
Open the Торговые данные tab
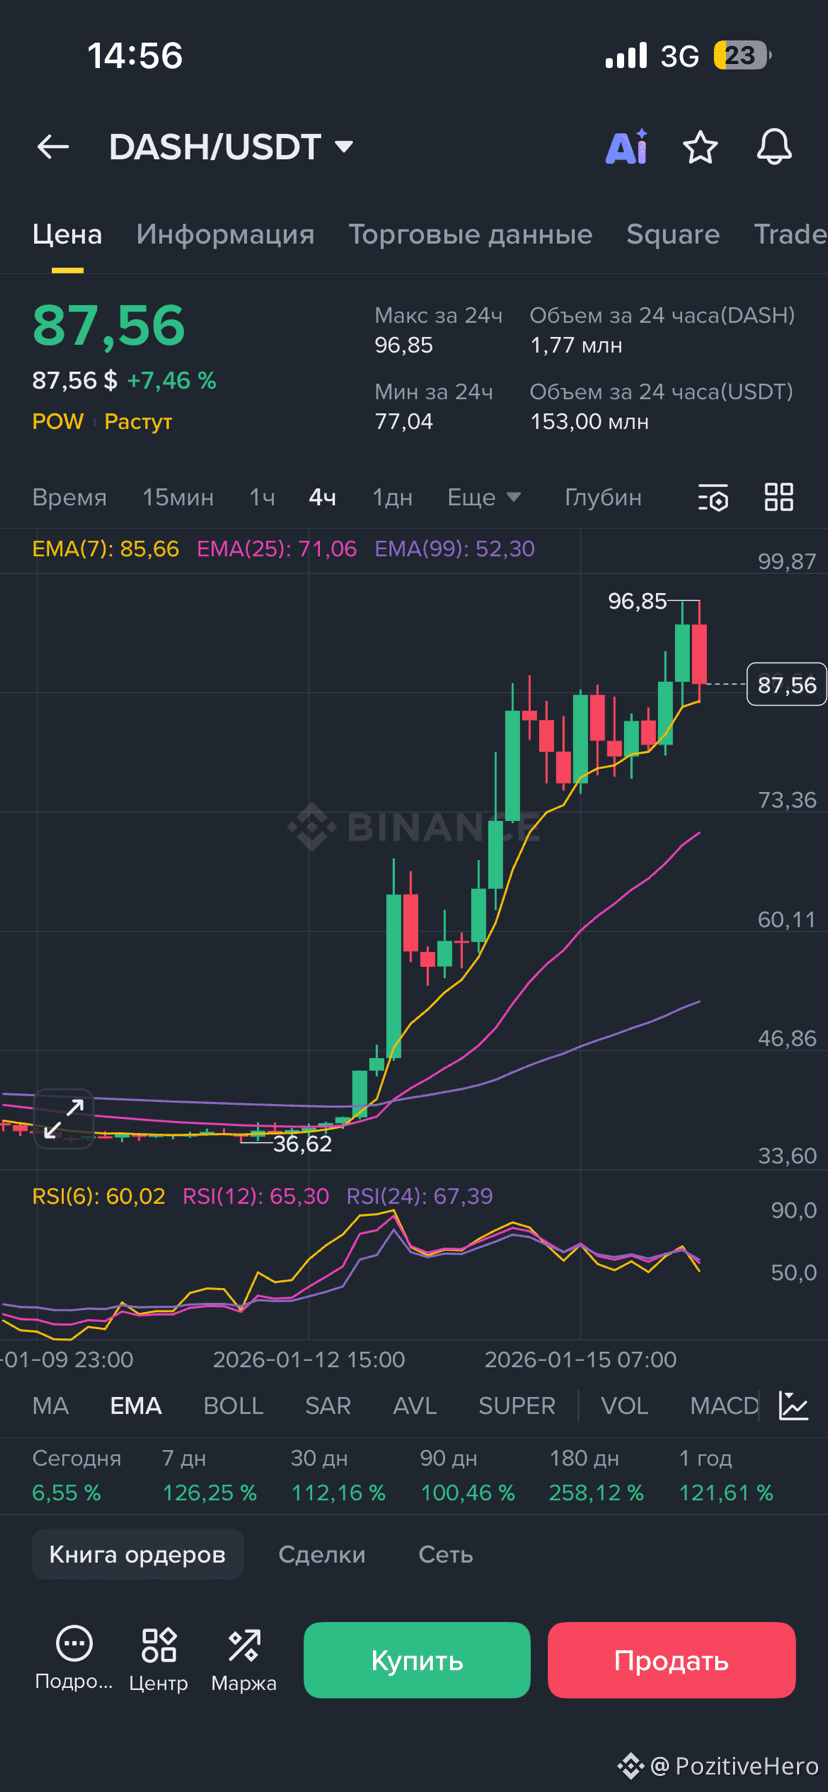coord(470,234)
